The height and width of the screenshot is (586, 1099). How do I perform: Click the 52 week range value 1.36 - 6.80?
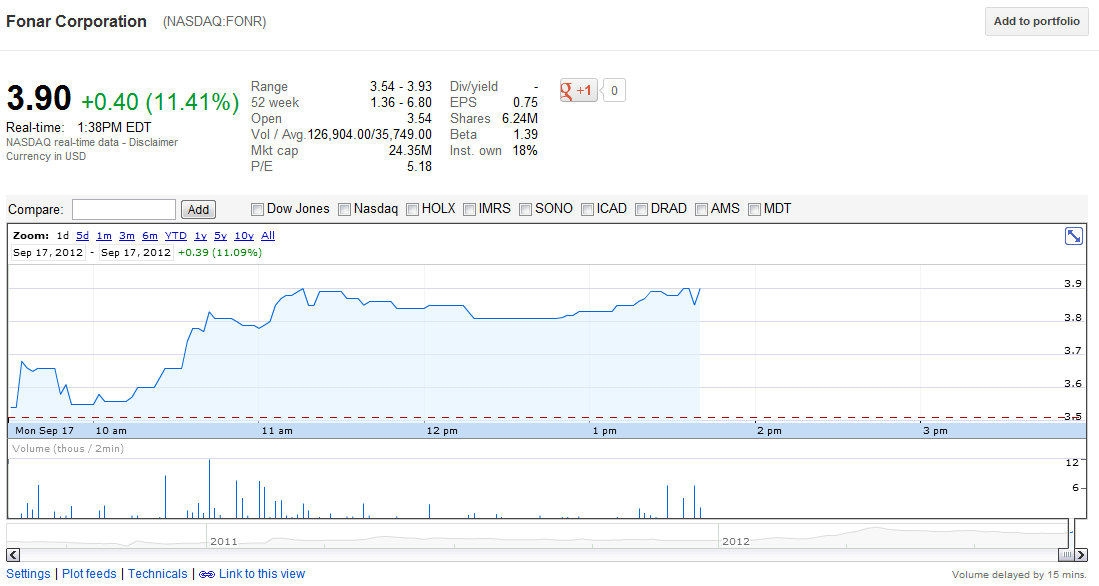coord(401,102)
